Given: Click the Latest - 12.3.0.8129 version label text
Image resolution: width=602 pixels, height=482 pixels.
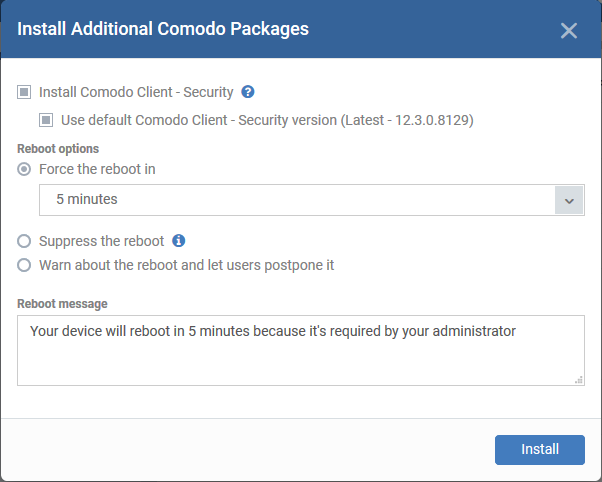Looking at the screenshot, I should pos(407,120).
